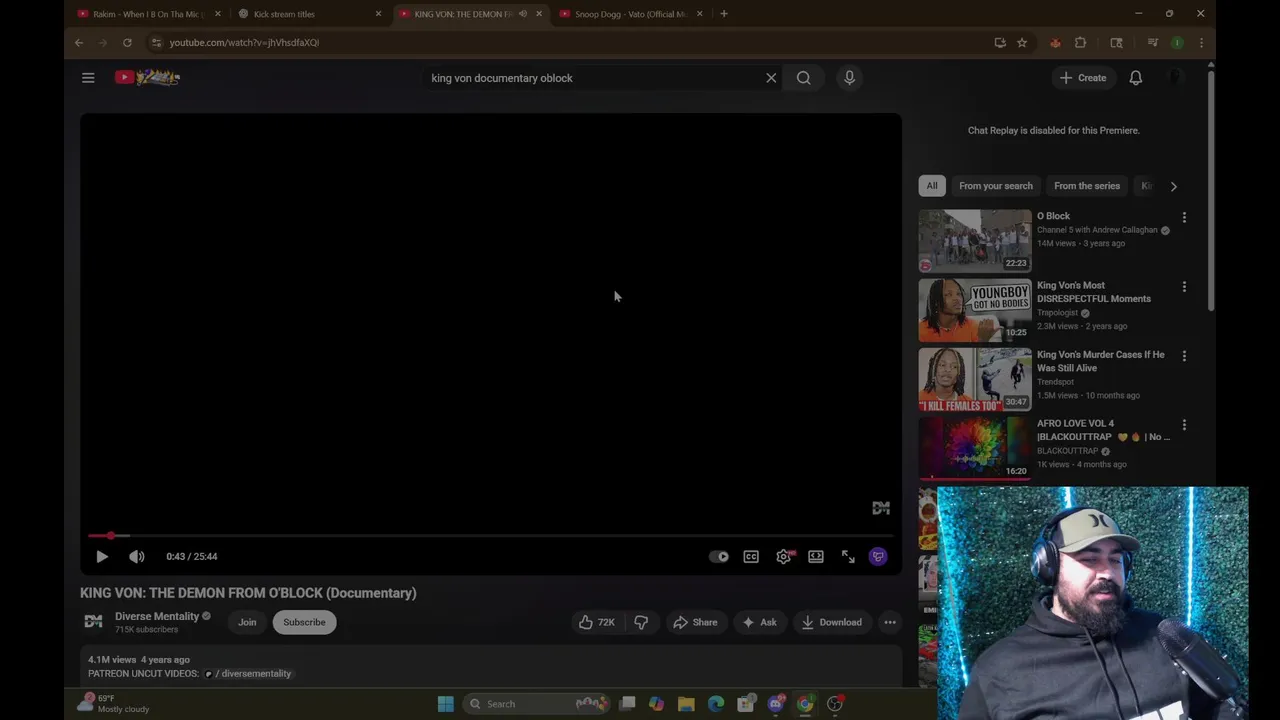This screenshot has height=720, width=1280.
Task: Like the video, 72K likes
Action: [x=596, y=622]
